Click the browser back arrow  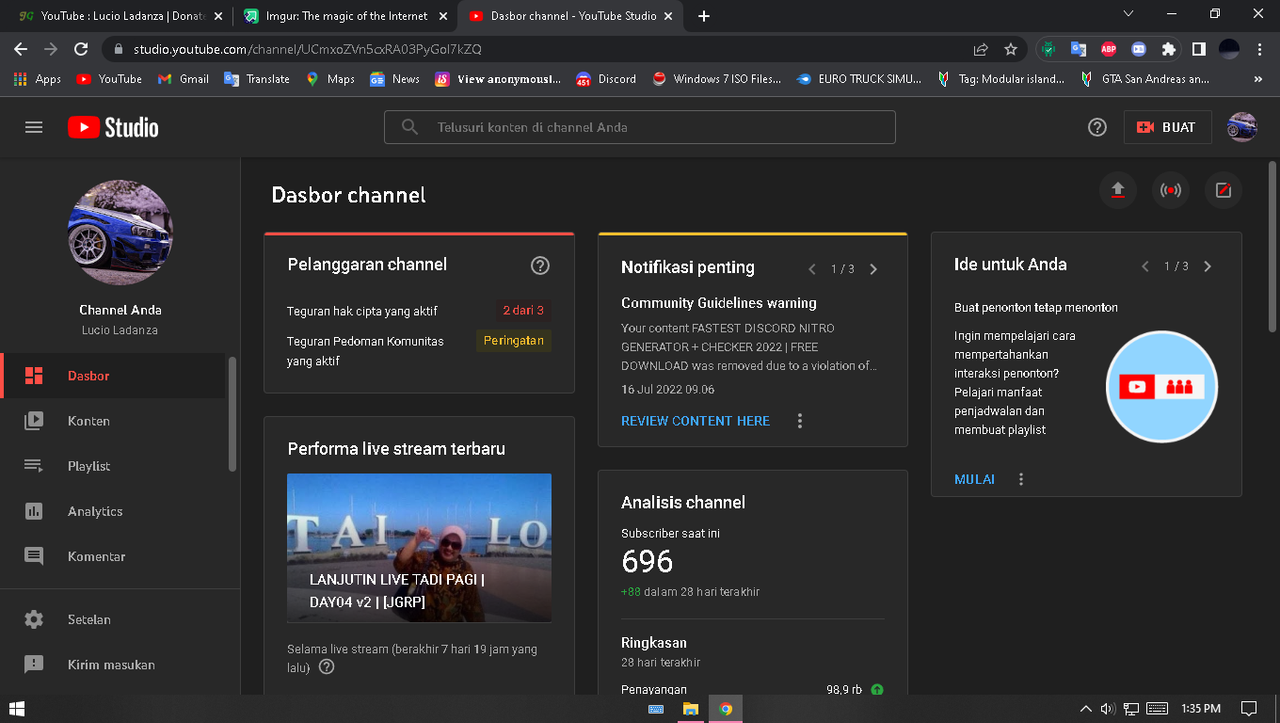coord(21,49)
